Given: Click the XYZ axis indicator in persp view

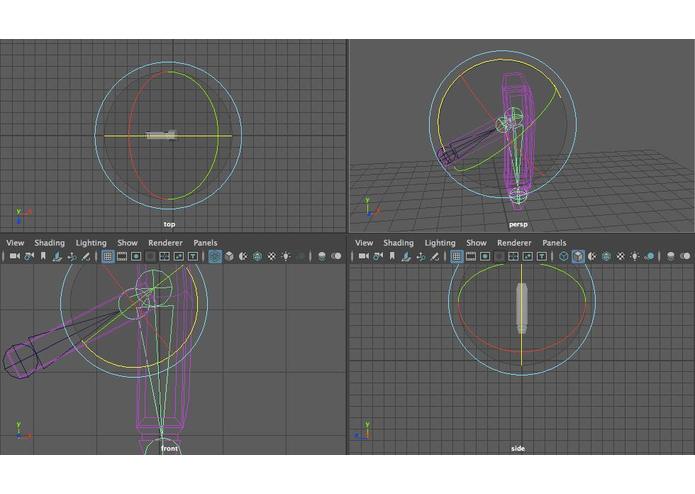Looking at the screenshot, I should point(371,207).
